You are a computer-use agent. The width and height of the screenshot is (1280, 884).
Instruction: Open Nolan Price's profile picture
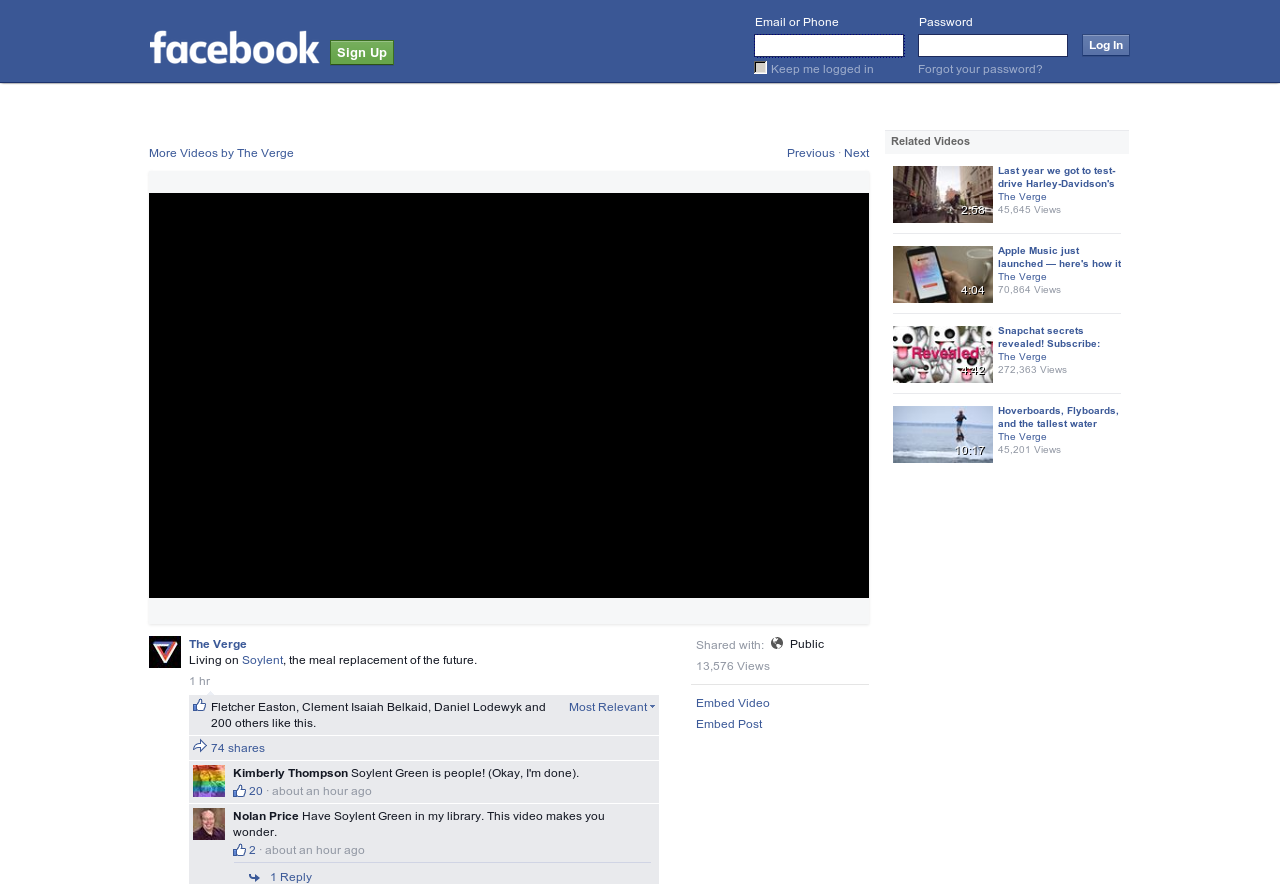click(x=209, y=824)
